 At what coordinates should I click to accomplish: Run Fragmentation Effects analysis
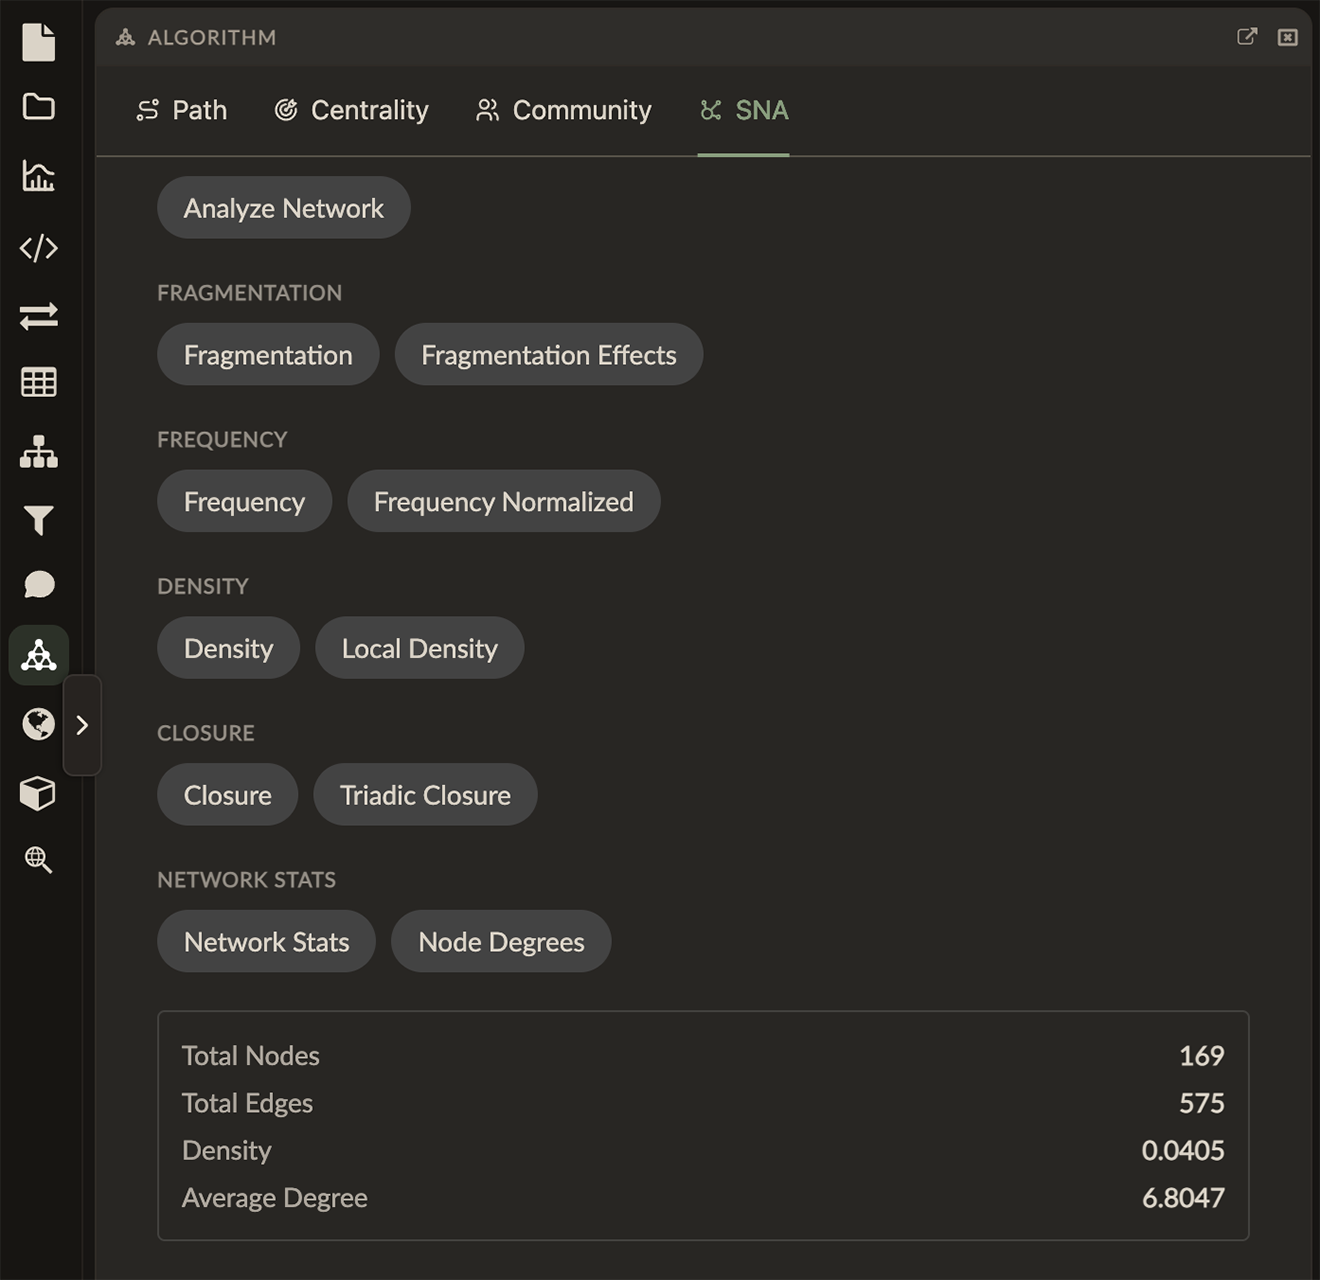[549, 355]
